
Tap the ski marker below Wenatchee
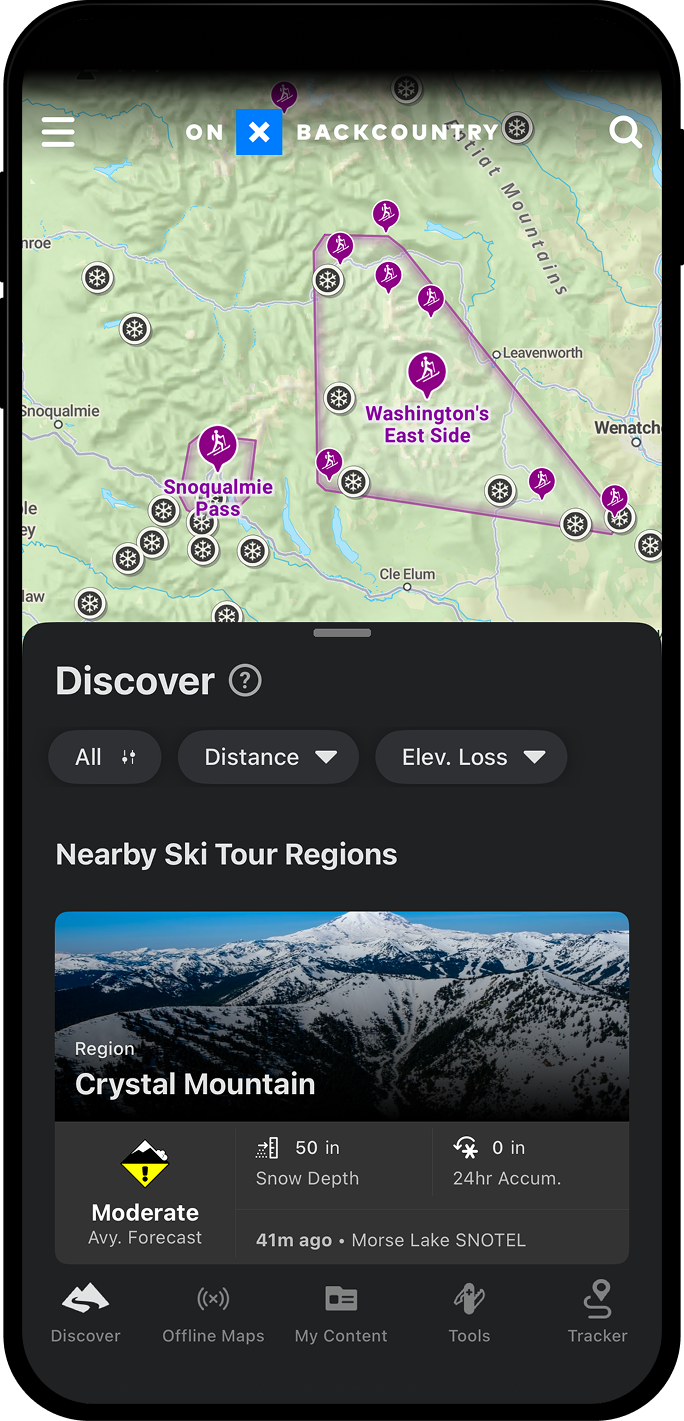point(614,498)
